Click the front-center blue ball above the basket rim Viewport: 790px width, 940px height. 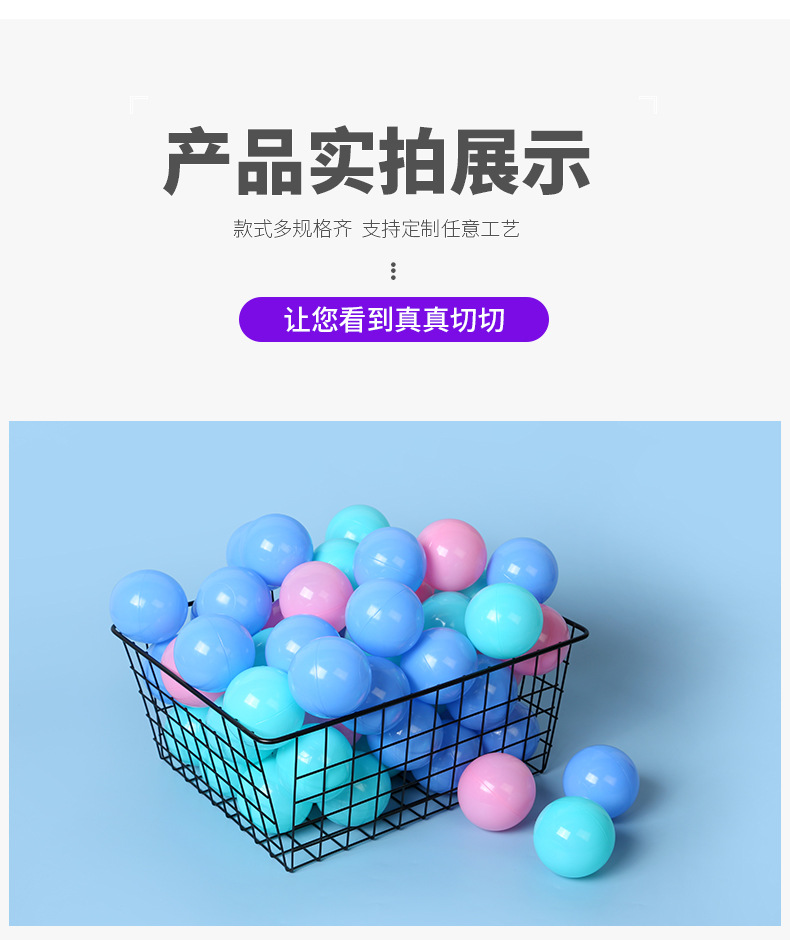pos(329,677)
